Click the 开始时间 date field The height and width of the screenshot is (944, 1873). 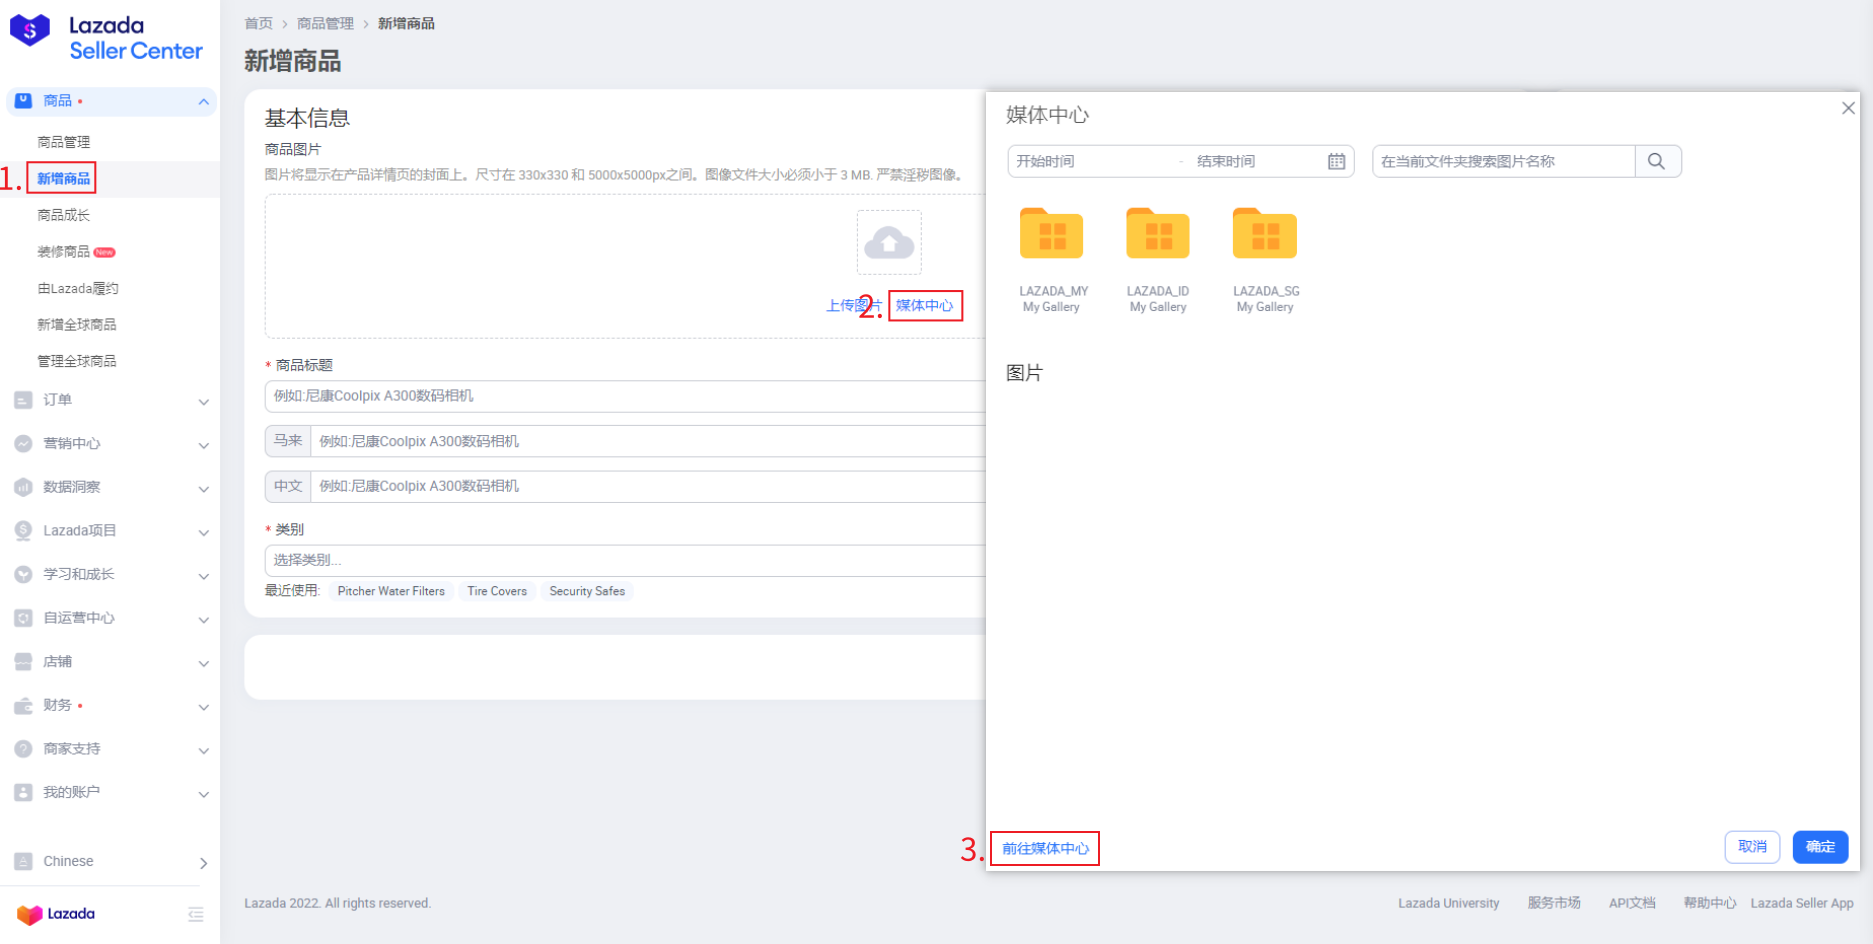tap(1092, 161)
